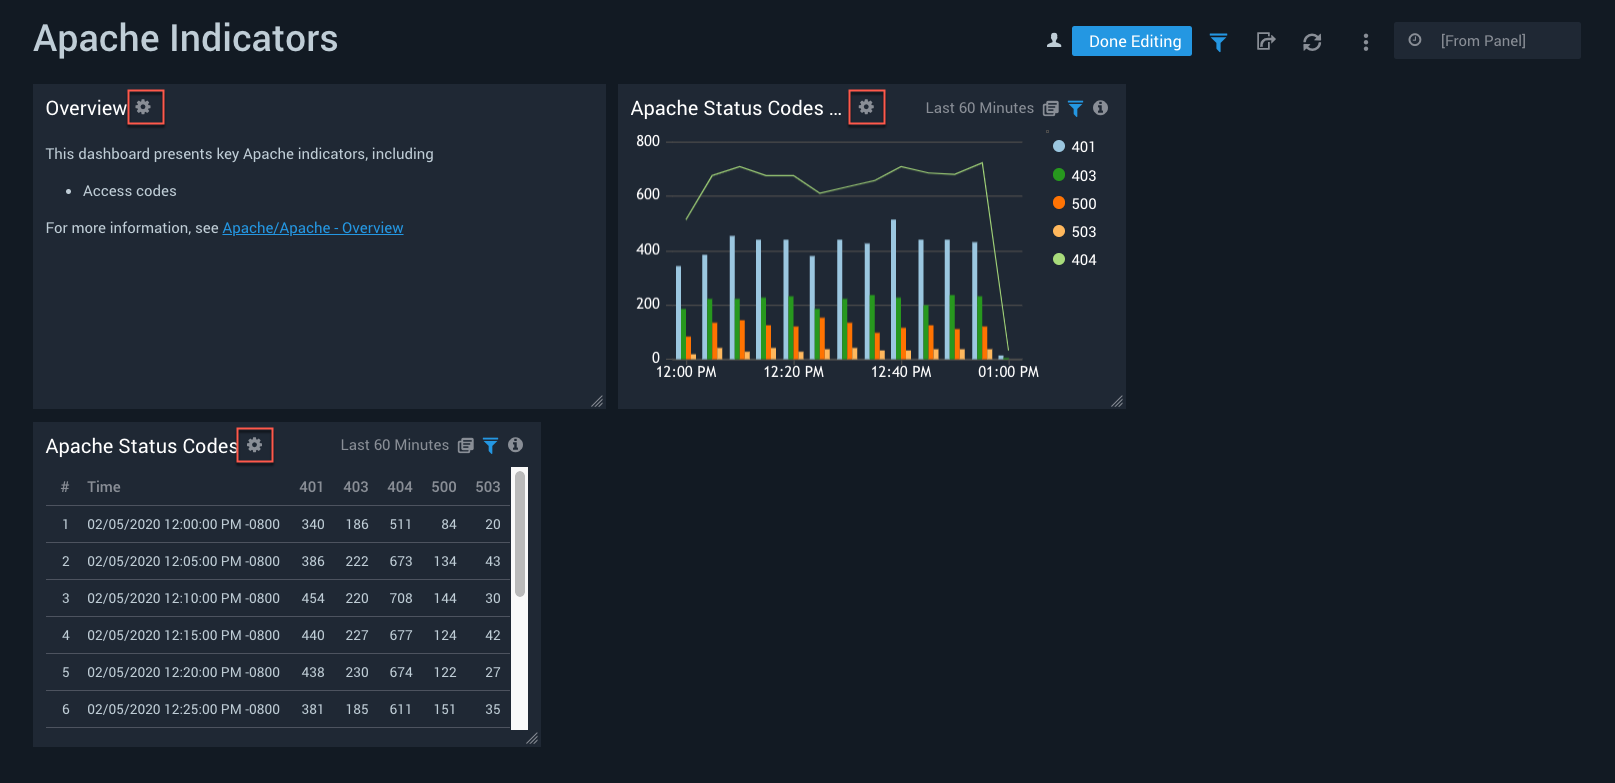Click the table panel vertical scrollbar
This screenshot has width=1615, height=783.
pyautogui.click(x=520, y=535)
